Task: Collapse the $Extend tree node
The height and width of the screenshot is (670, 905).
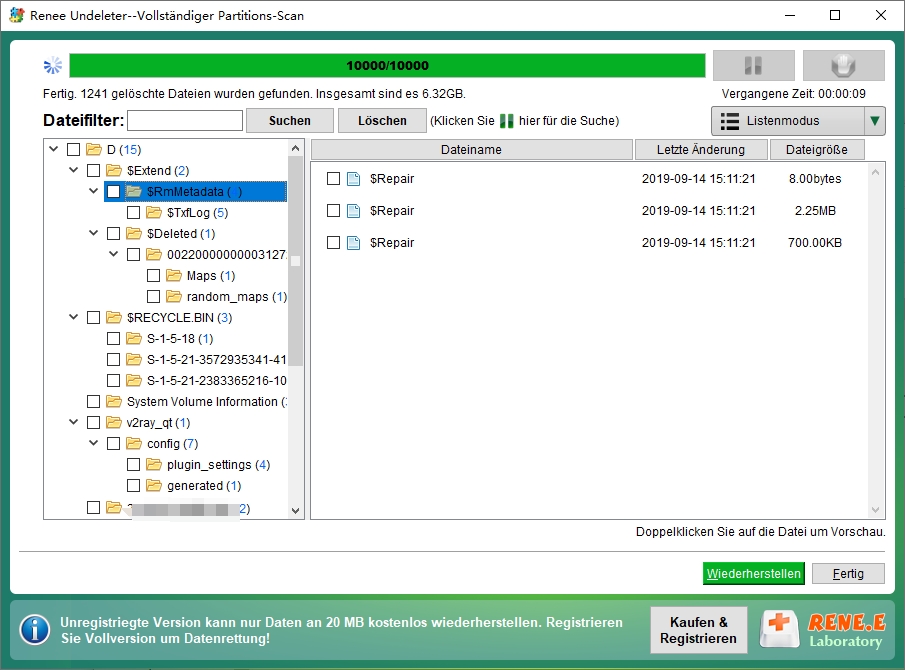Action: [73, 170]
